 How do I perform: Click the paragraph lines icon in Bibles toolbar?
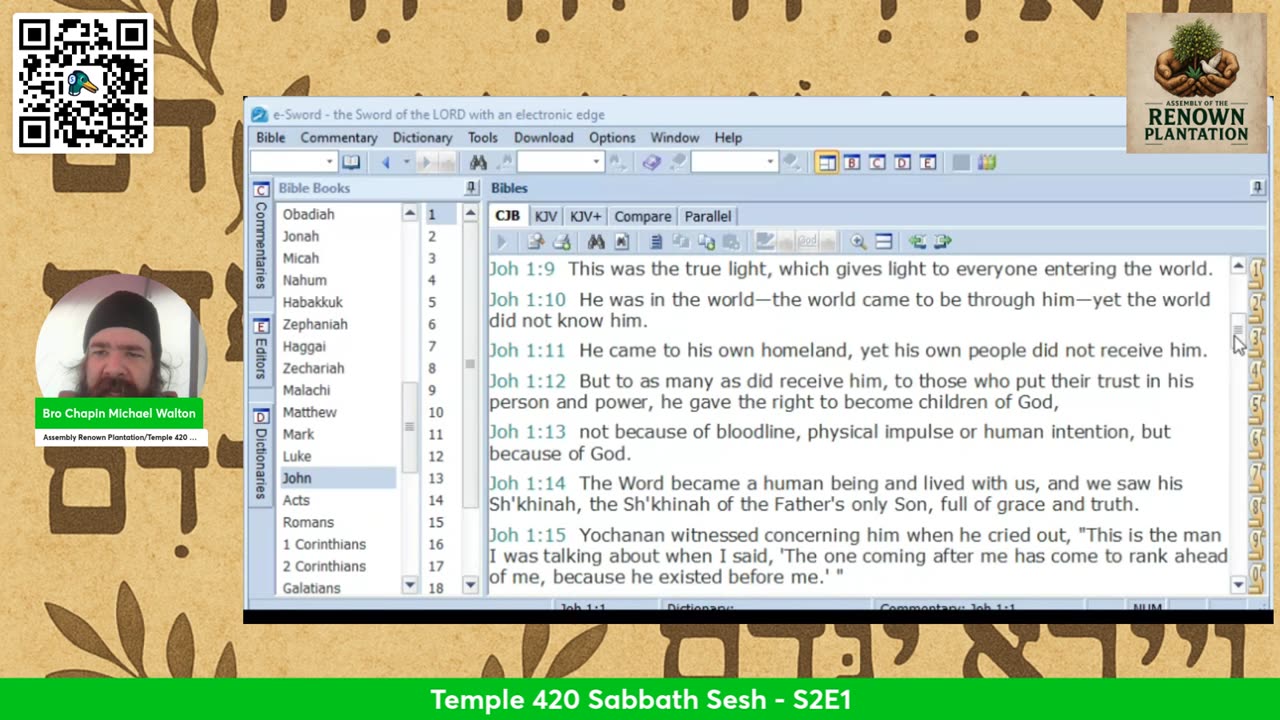tap(656, 241)
